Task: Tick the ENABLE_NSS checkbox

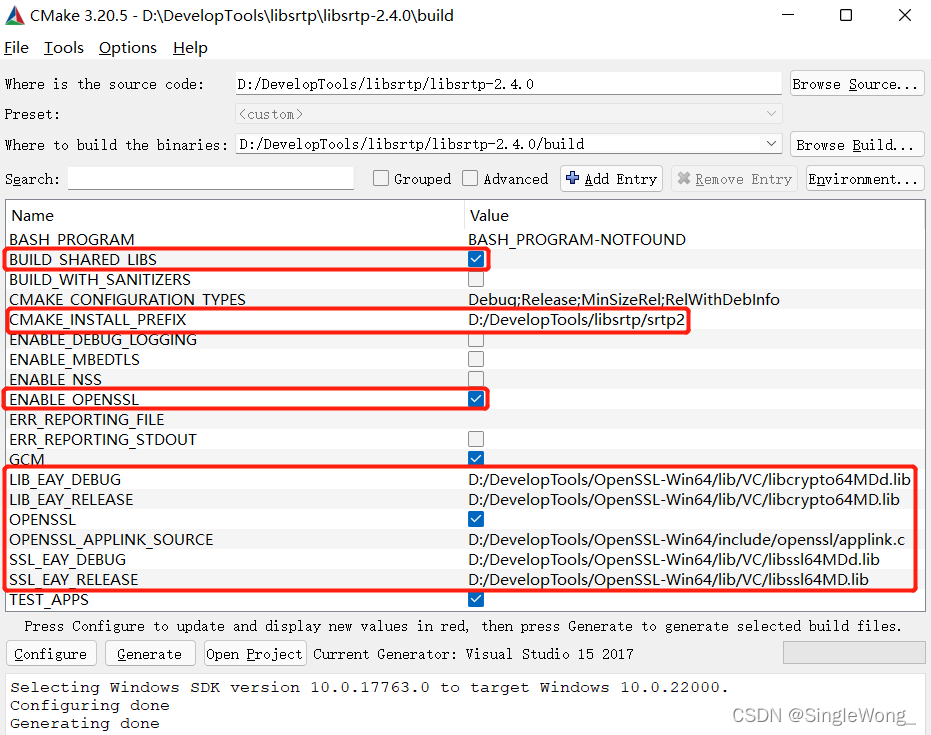Action: [x=476, y=379]
